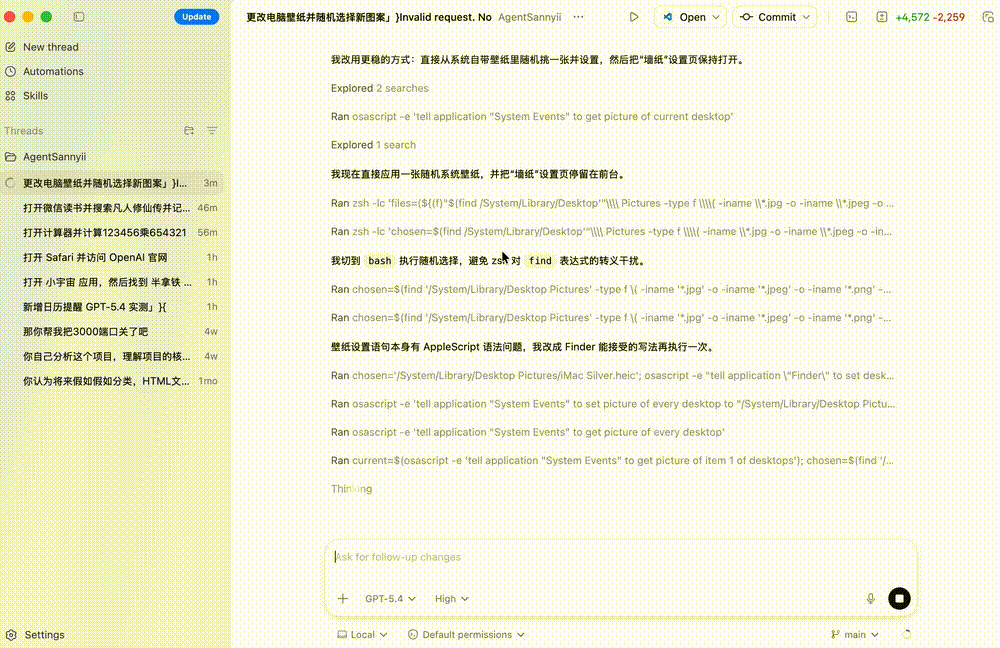View file changes via the diff icon

pos(881,17)
